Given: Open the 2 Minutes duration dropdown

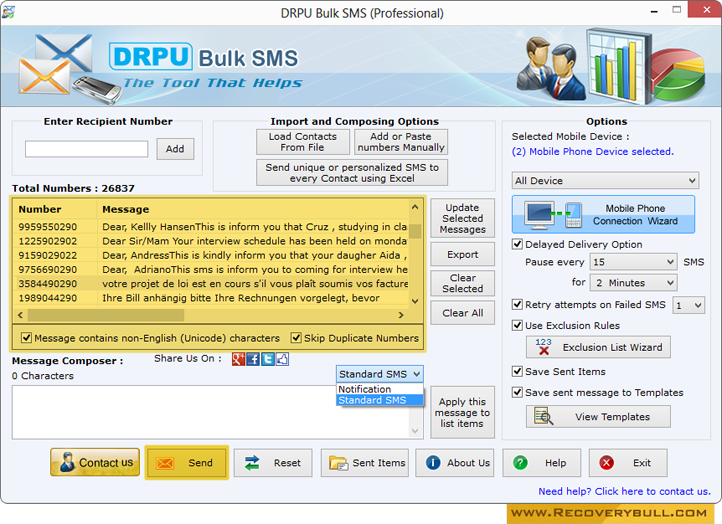Looking at the screenshot, I should click(634, 282).
